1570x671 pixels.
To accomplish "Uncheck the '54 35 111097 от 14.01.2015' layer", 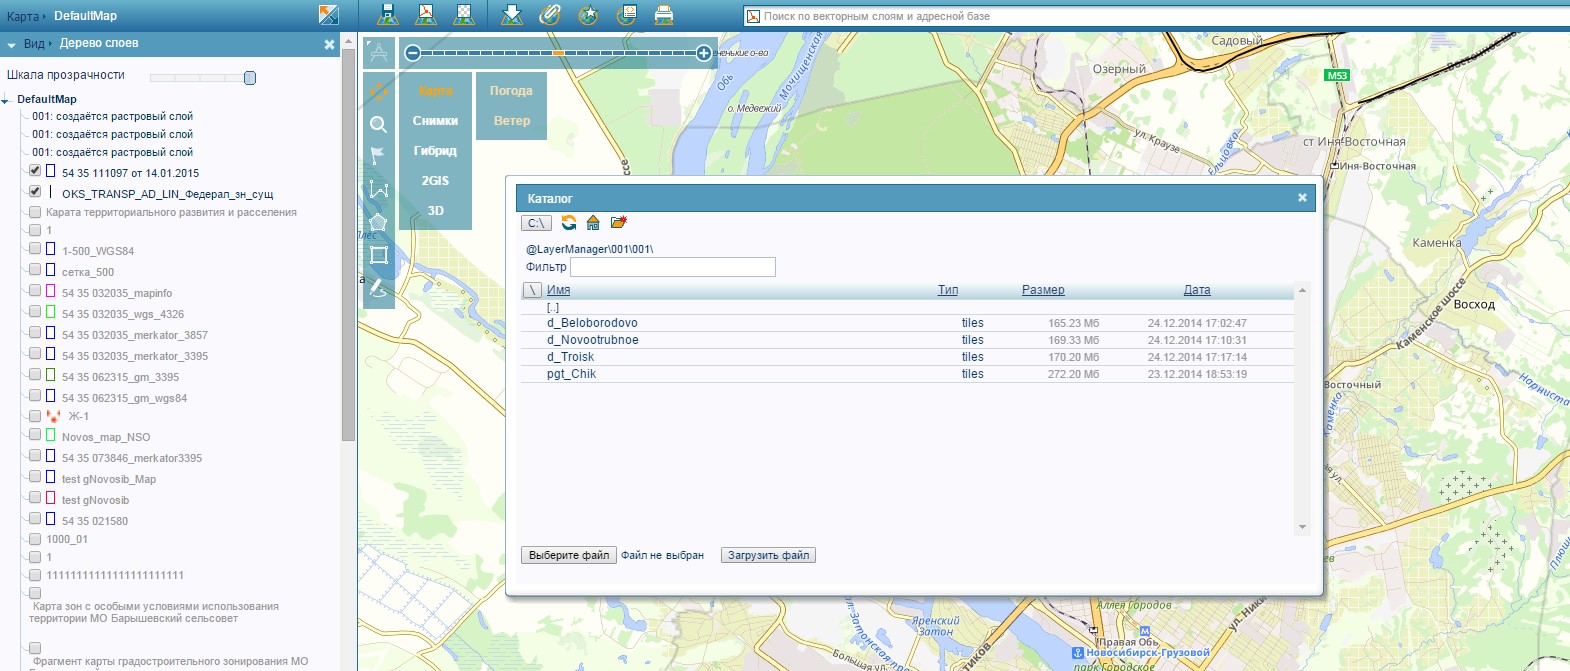I will point(35,171).
